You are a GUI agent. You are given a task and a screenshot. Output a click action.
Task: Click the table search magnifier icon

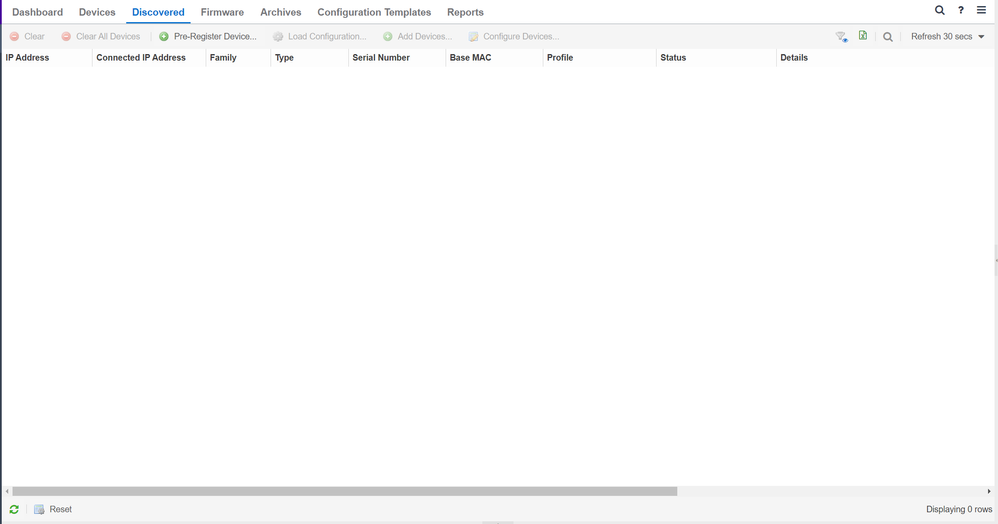(x=887, y=37)
